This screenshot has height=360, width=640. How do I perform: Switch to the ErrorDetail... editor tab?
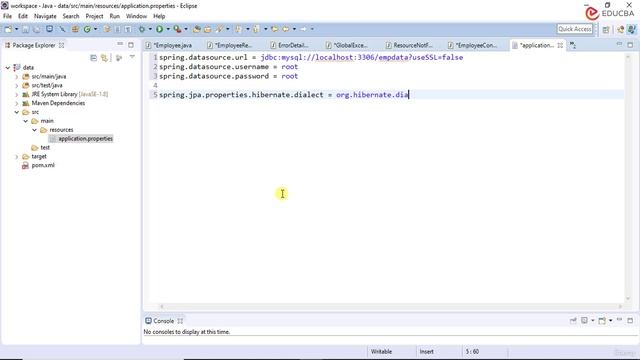coord(290,45)
